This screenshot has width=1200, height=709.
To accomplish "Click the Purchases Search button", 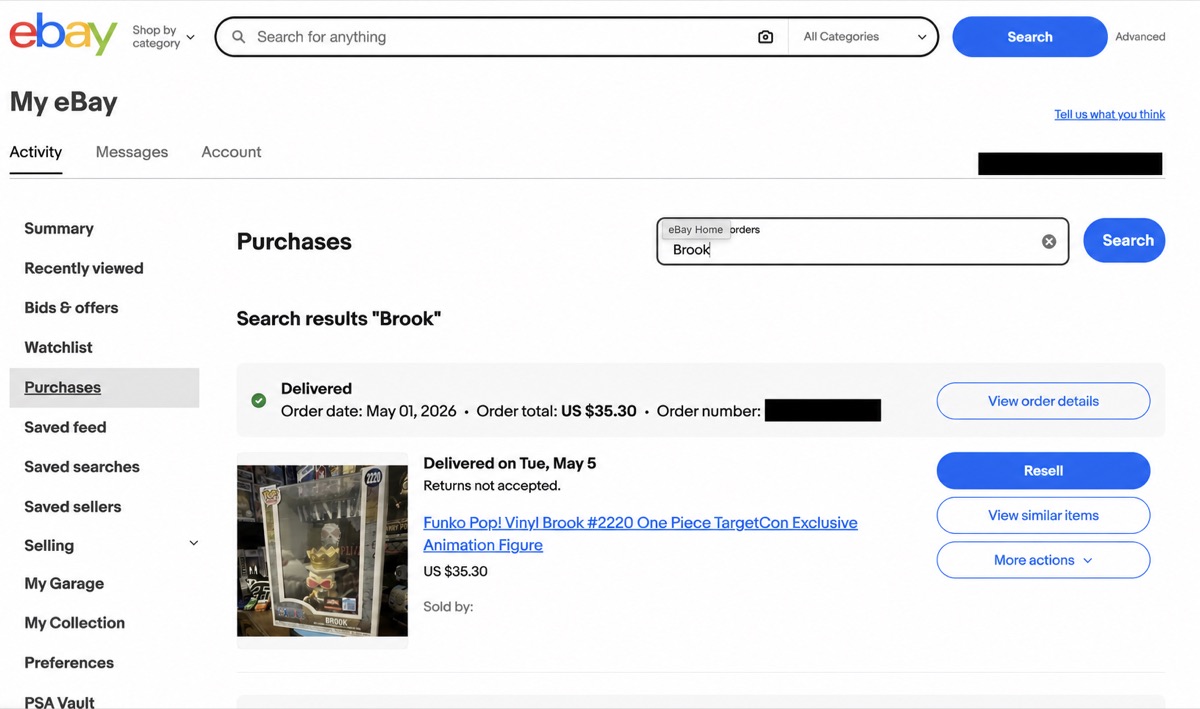I will coord(1124,240).
